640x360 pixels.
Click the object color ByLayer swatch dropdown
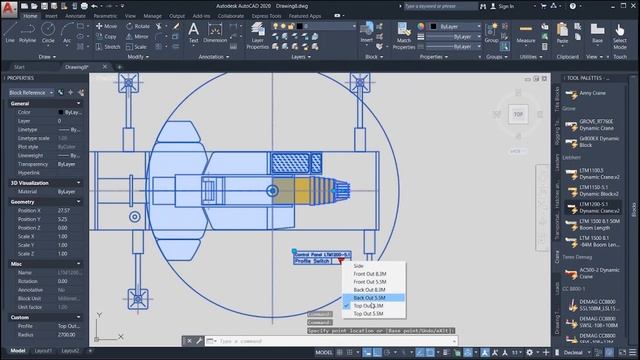(456, 27)
